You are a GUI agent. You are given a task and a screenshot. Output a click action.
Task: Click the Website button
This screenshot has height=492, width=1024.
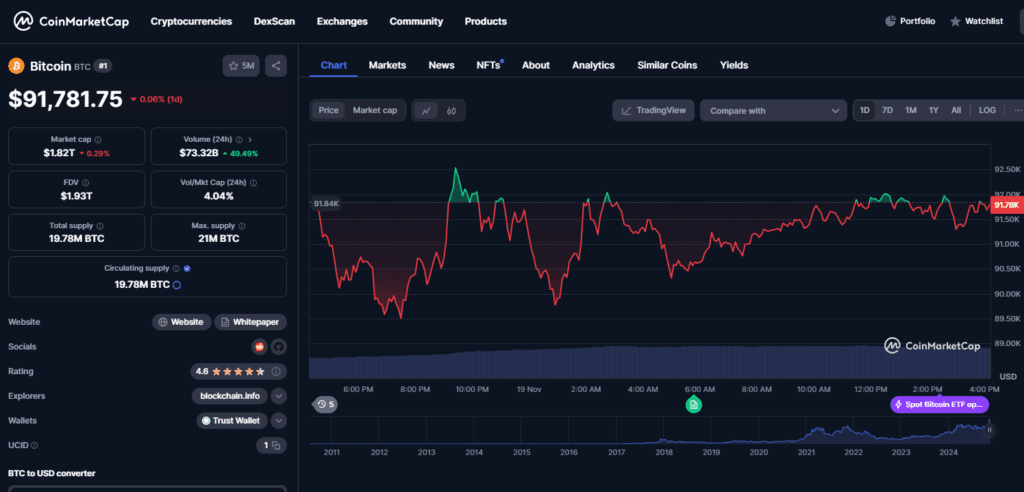click(x=182, y=322)
